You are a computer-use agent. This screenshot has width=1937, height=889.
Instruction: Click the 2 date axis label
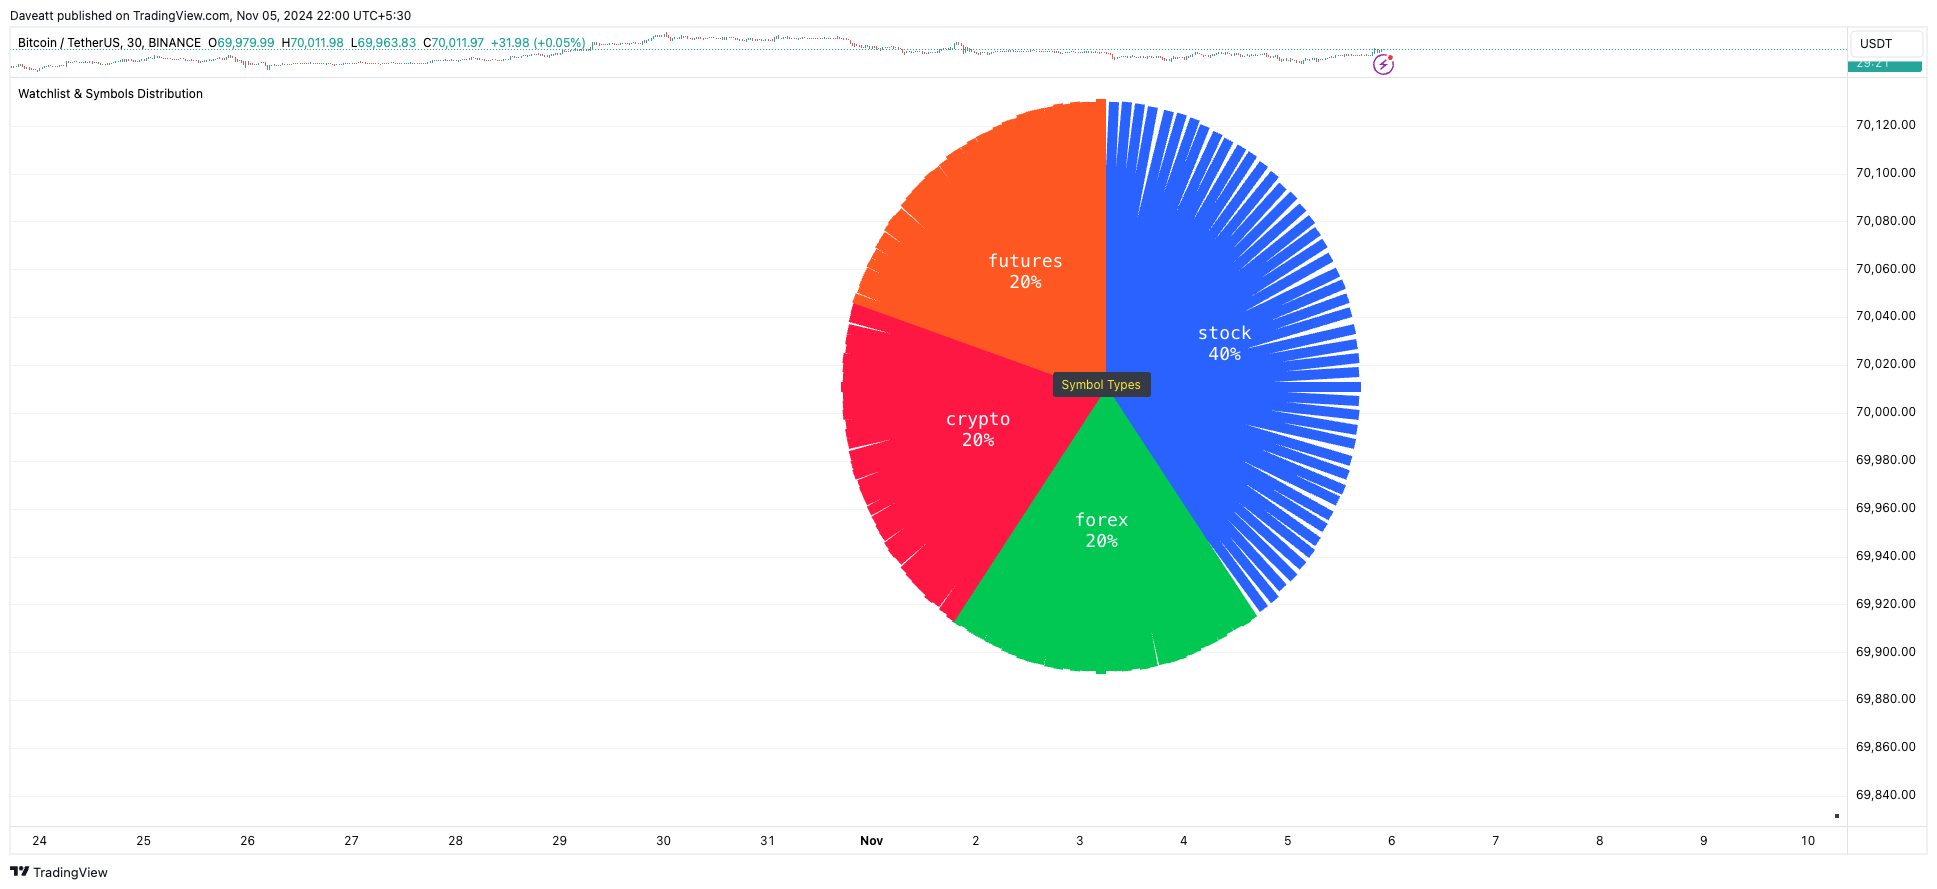click(x=976, y=841)
